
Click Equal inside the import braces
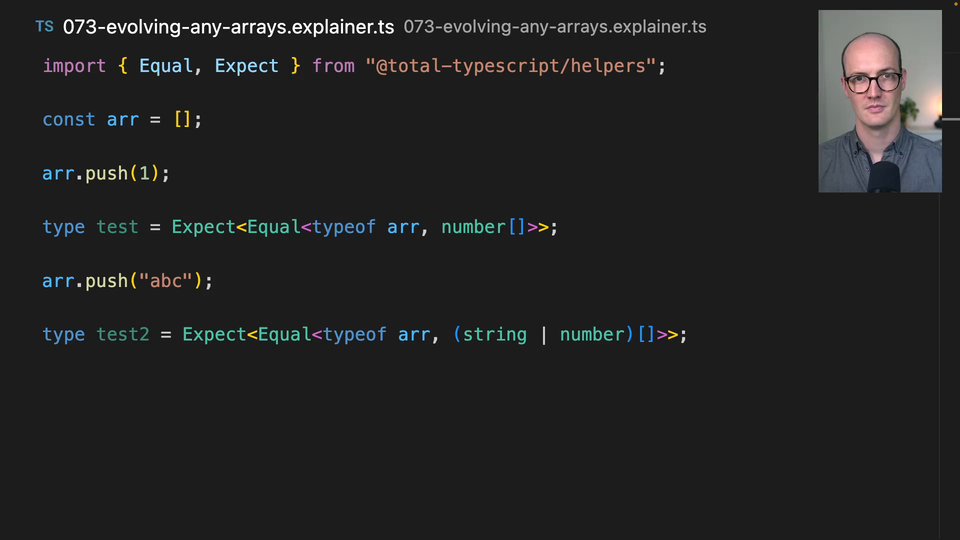tap(166, 66)
